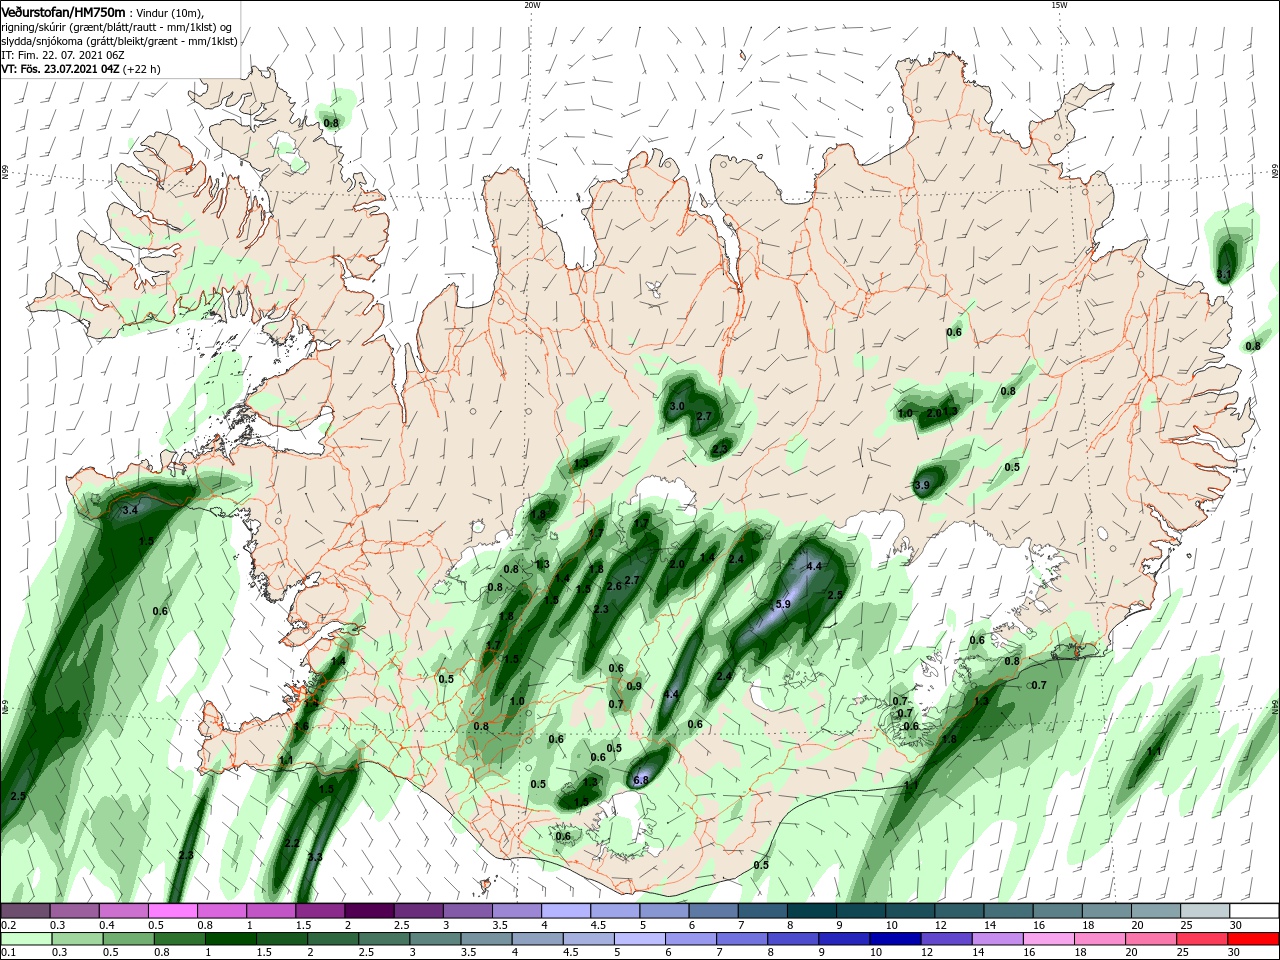The width and height of the screenshot is (1280, 960).
Task: Click the 0.8 label in the bottom legend row
Action: (x=162, y=953)
